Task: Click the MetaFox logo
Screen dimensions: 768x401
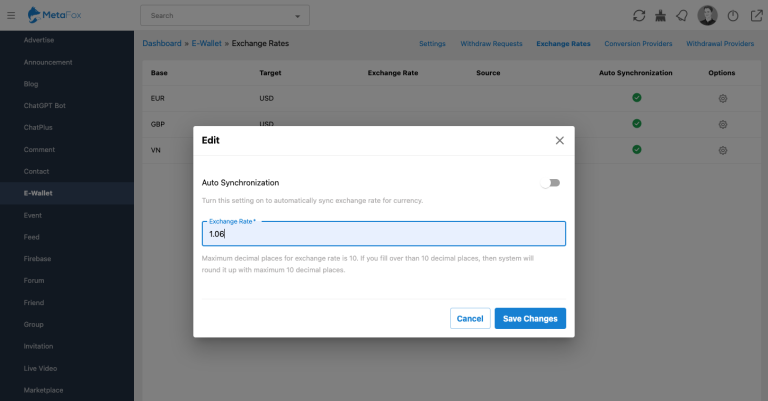Action: click(x=54, y=15)
